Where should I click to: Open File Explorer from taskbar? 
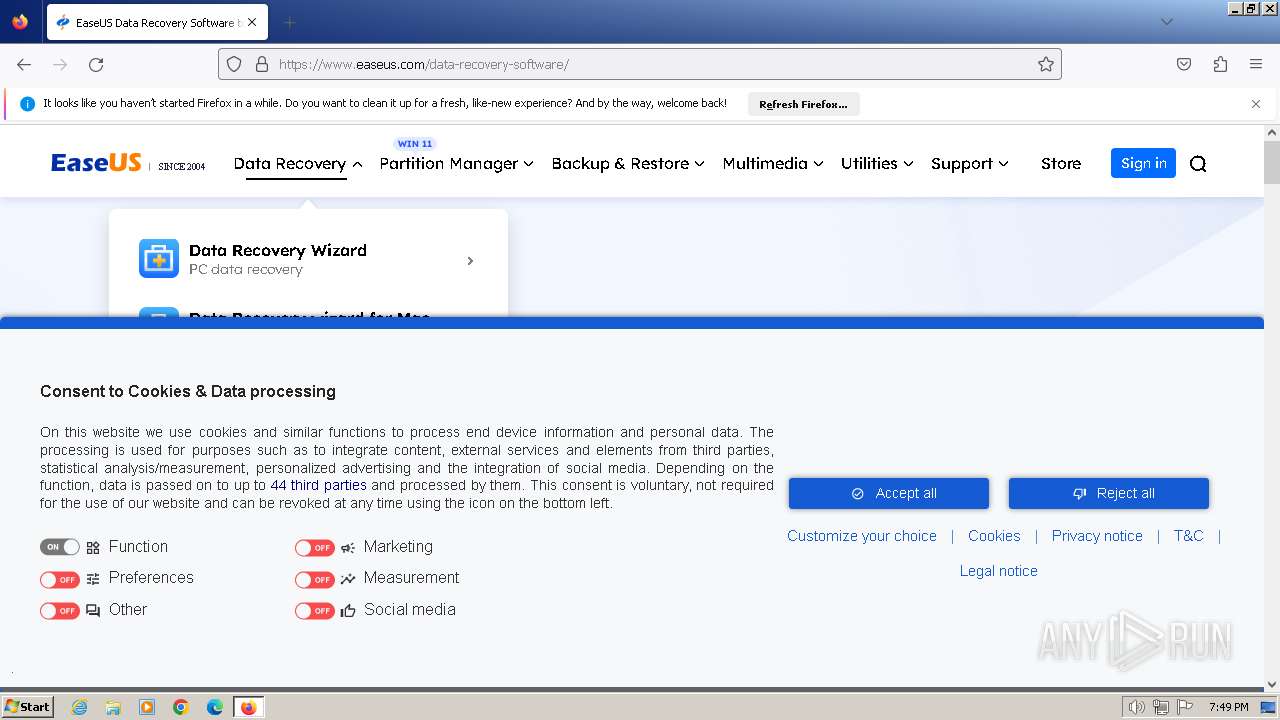coord(113,707)
